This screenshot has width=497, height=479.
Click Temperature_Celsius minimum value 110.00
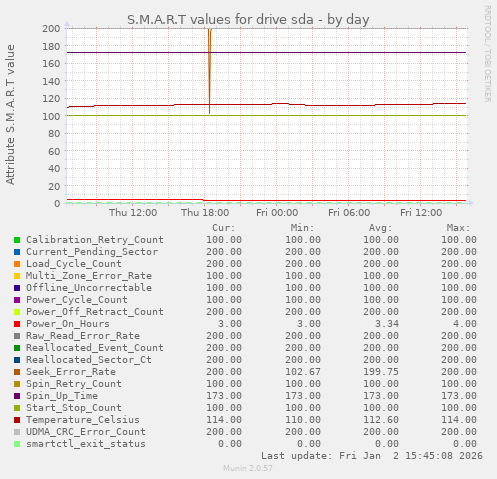(x=303, y=420)
